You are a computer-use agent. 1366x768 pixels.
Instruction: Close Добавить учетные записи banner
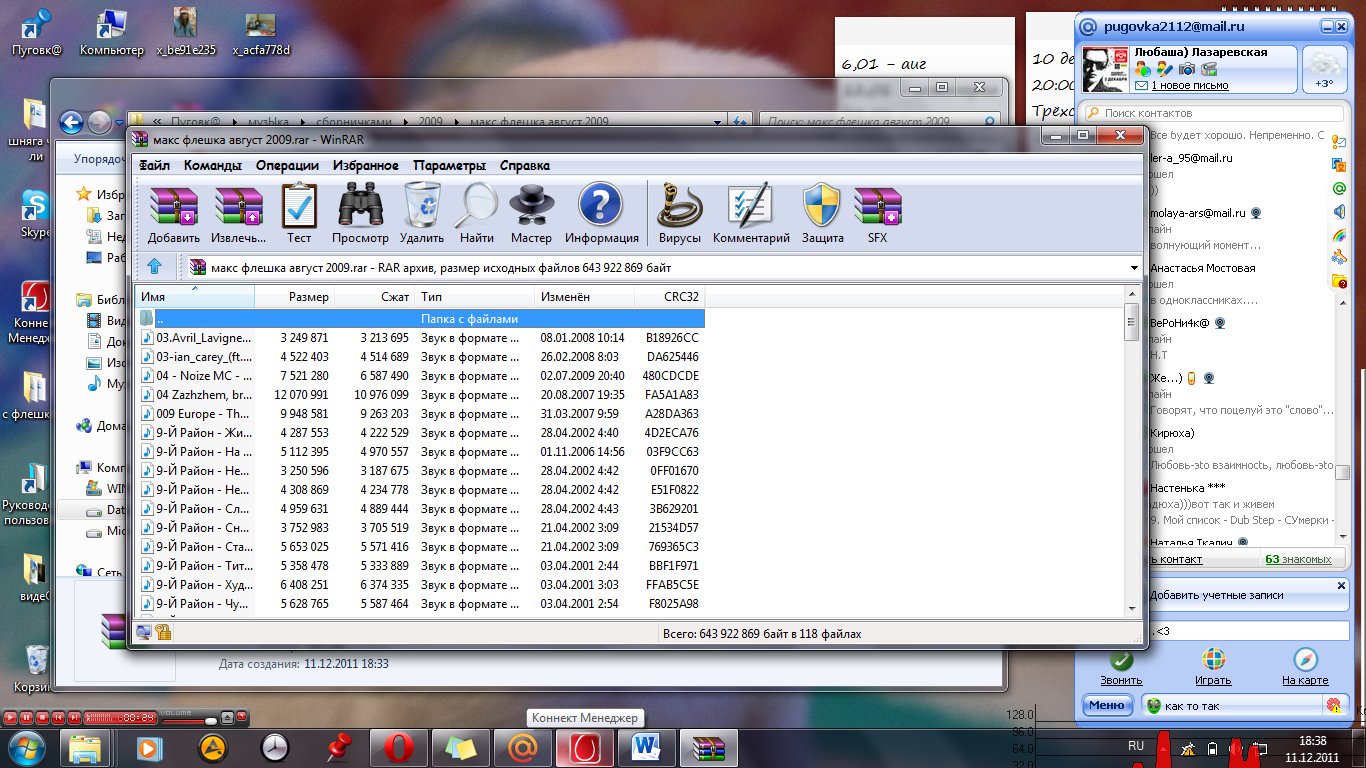(1341, 586)
